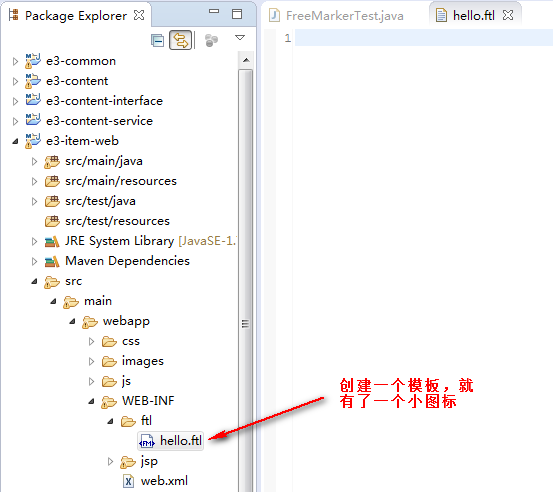Expand the src/main/resources source folder
Screen dimensions: 553x492
coord(34,182)
